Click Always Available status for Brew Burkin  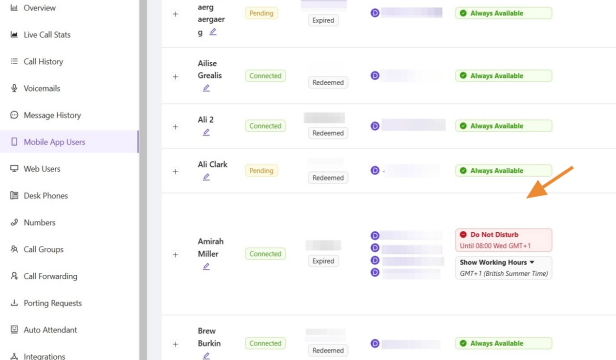click(504, 343)
